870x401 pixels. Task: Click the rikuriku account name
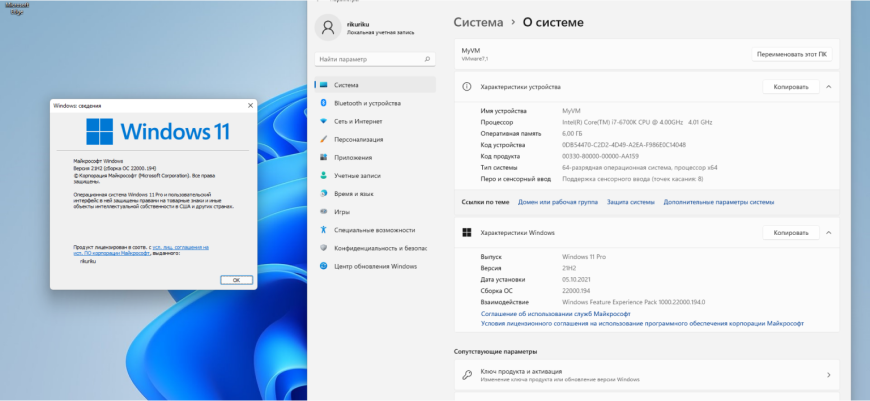[x=358, y=24]
